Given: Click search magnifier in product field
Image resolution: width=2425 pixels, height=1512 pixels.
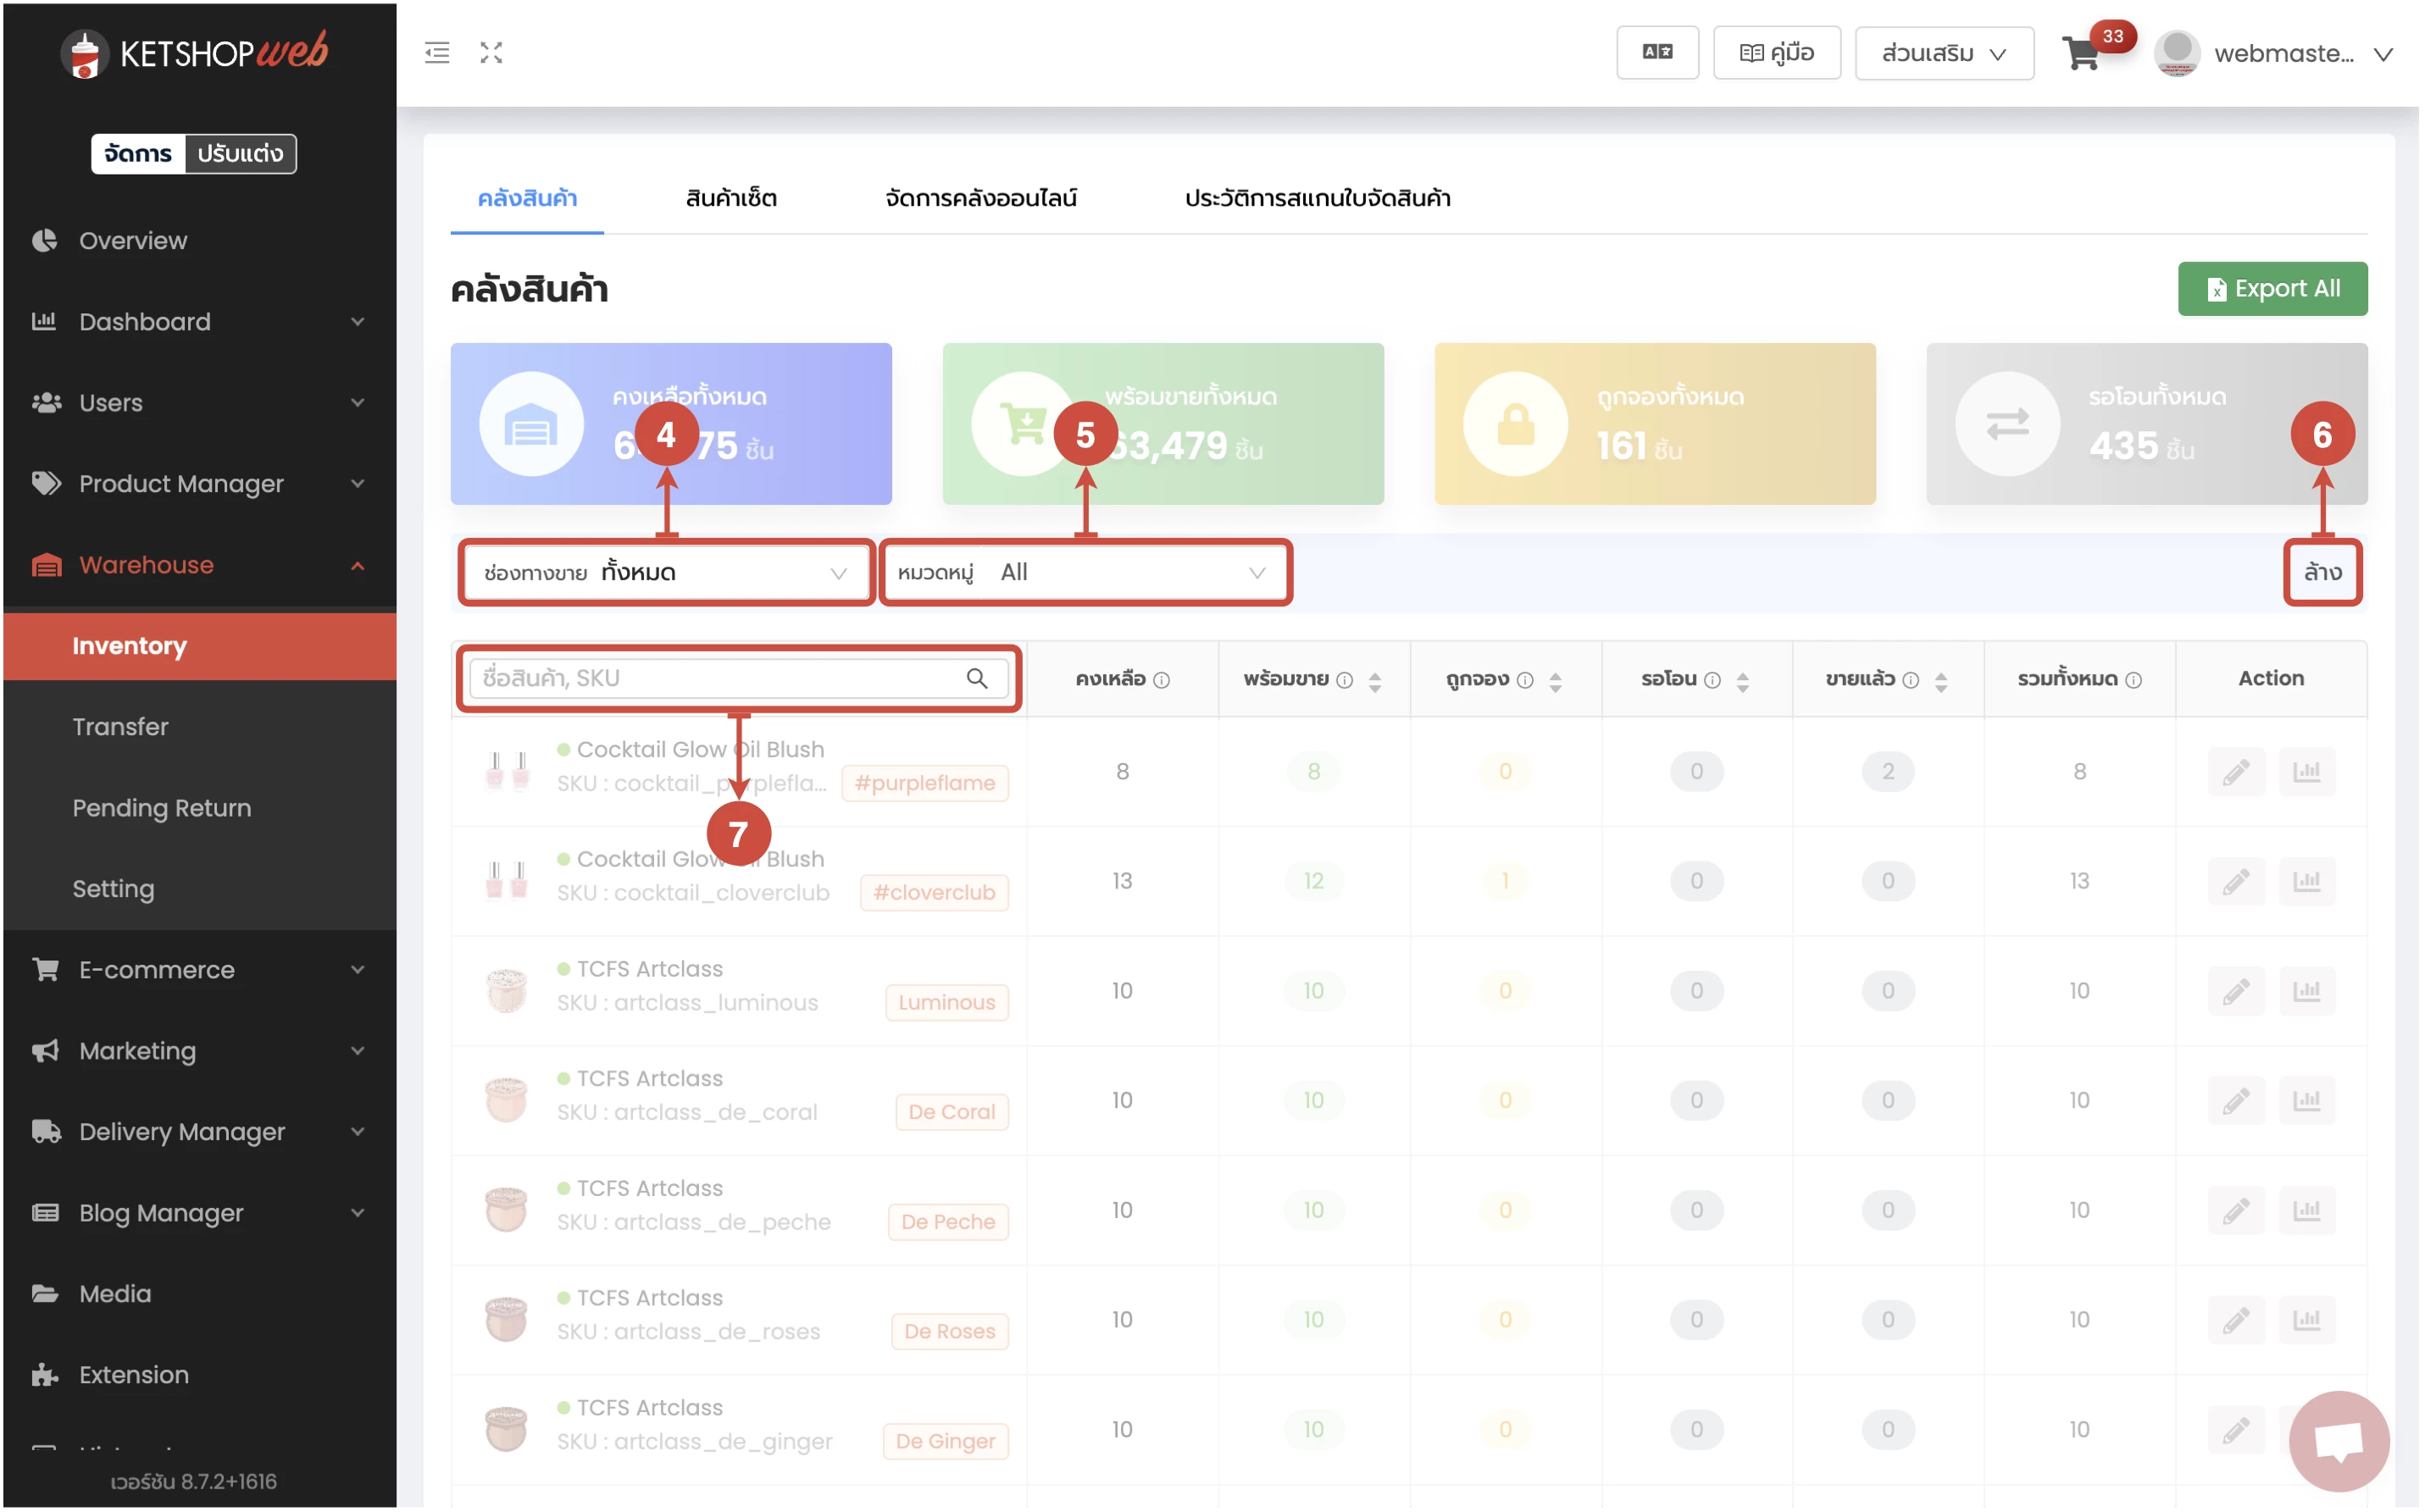Looking at the screenshot, I should 979,680.
